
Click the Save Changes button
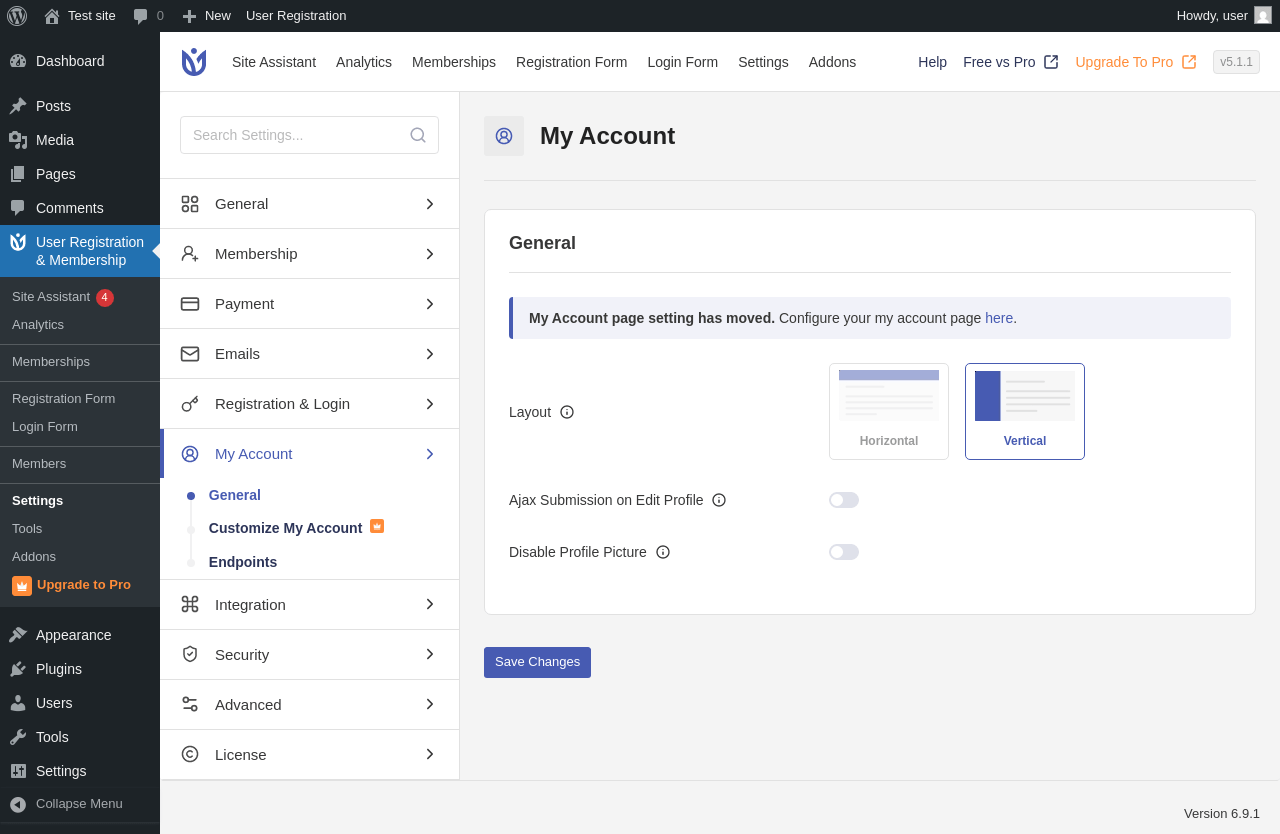click(x=537, y=662)
